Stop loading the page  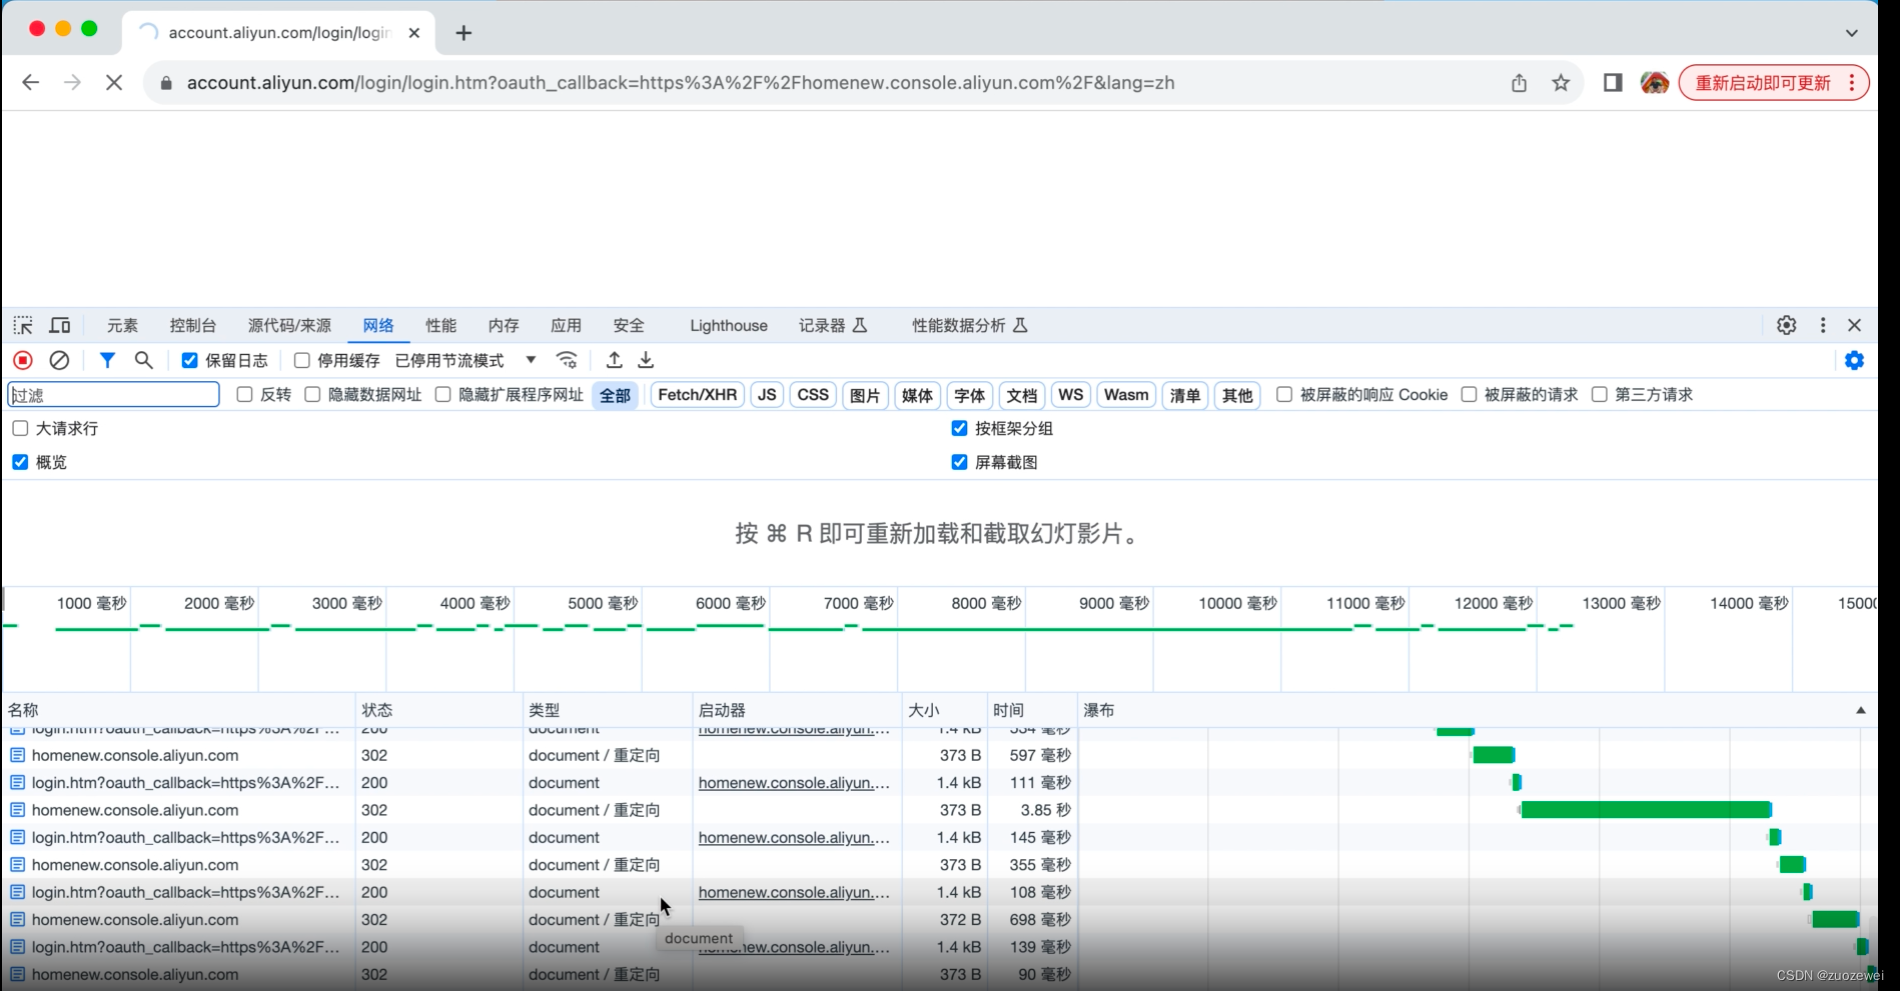[x=114, y=83]
